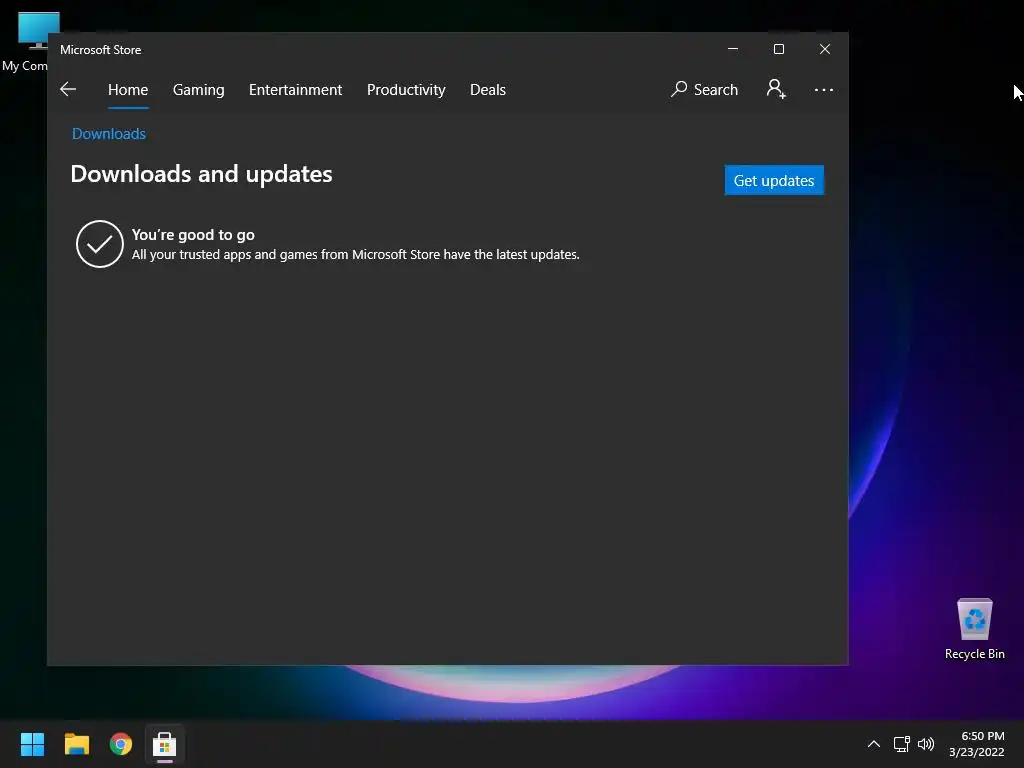Open the network status tray icon
Screen dimensions: 1024x768
pyautogui.click(x=902, y=744)
